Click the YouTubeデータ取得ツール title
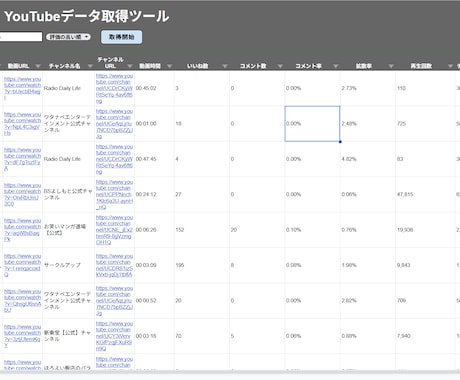The width and height of the screenshot is (460, 380). click(87, 16)
